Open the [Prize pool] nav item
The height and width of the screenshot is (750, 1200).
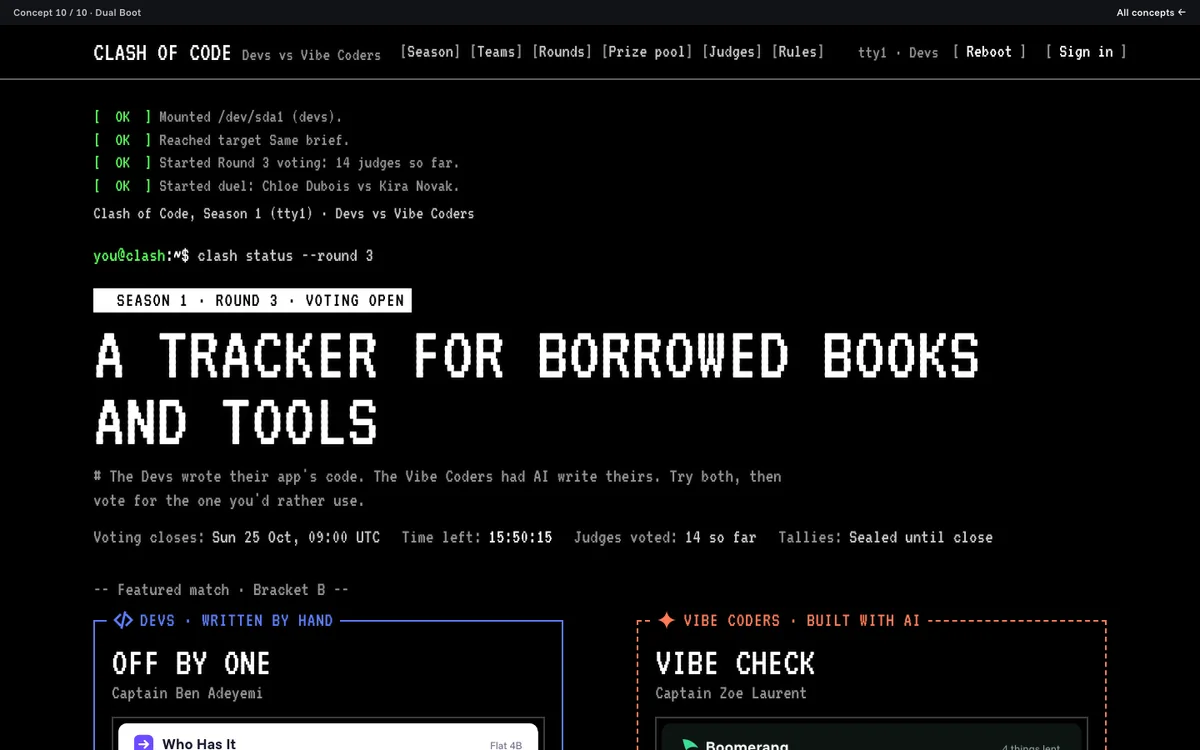coord(647,52)
